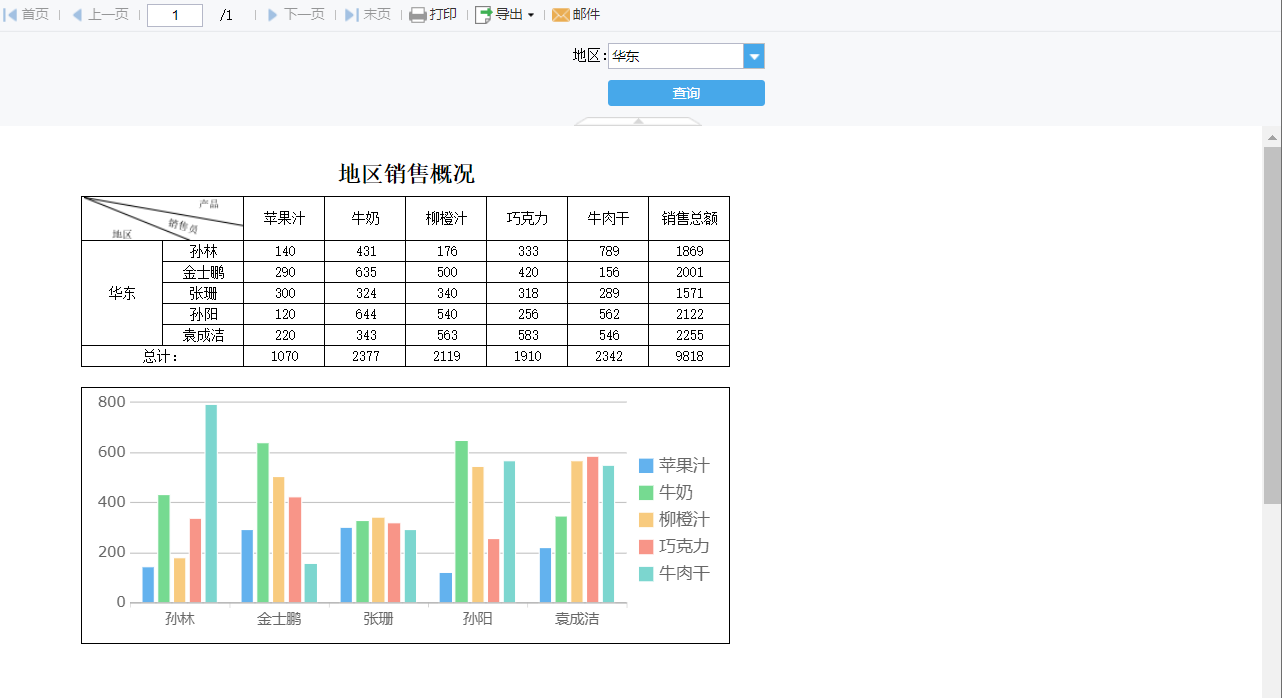Click 巧克力 legend entry
This screenshot has height=698, width=1282.
coord(674,546)
